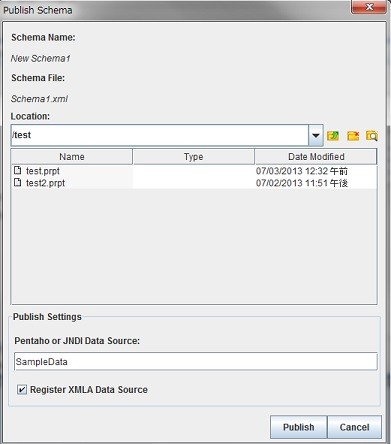The image size is (391, 444).
Task: Close the Publish Schema dialog
Action: [x=369, y=7]
